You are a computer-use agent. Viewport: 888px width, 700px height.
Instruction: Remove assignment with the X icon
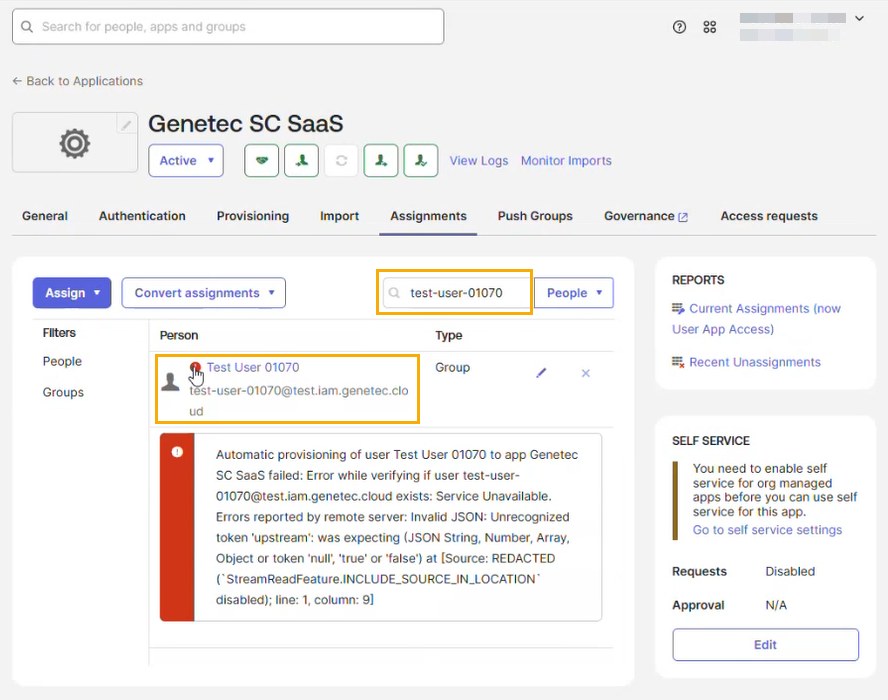coord(586,373)
